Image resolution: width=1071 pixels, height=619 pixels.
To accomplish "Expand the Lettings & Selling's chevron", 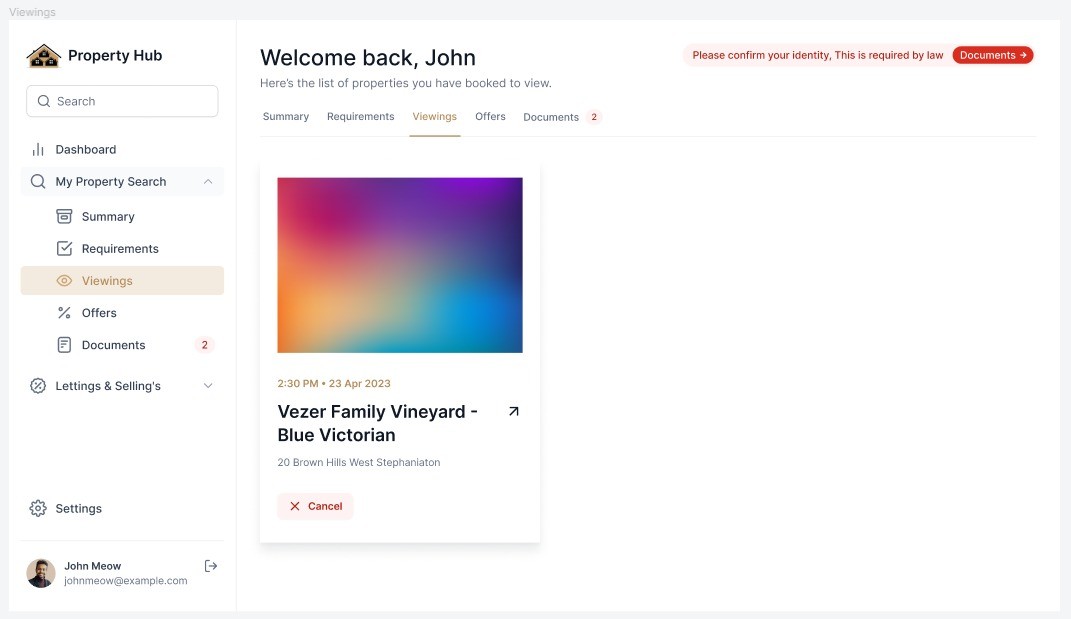I will coord(208,386).
